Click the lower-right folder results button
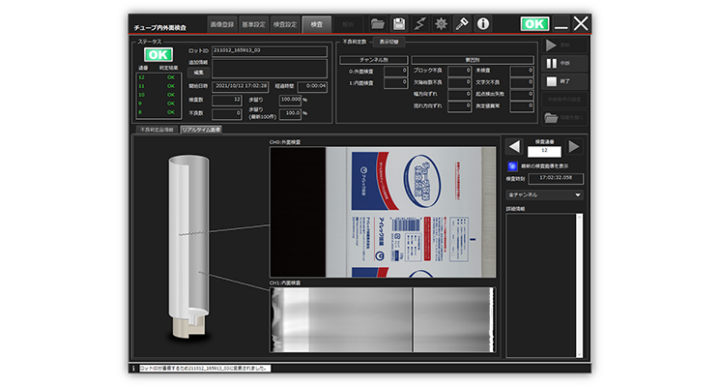 click(564, 118)
